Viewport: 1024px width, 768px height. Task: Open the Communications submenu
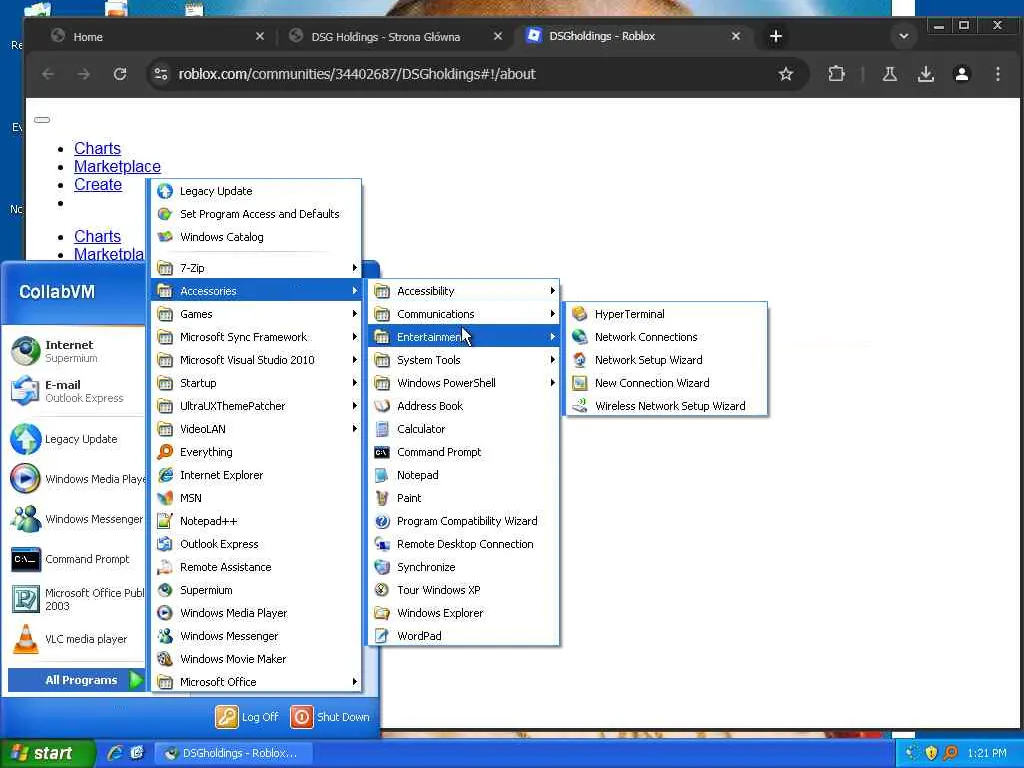[x=464, y=314]
